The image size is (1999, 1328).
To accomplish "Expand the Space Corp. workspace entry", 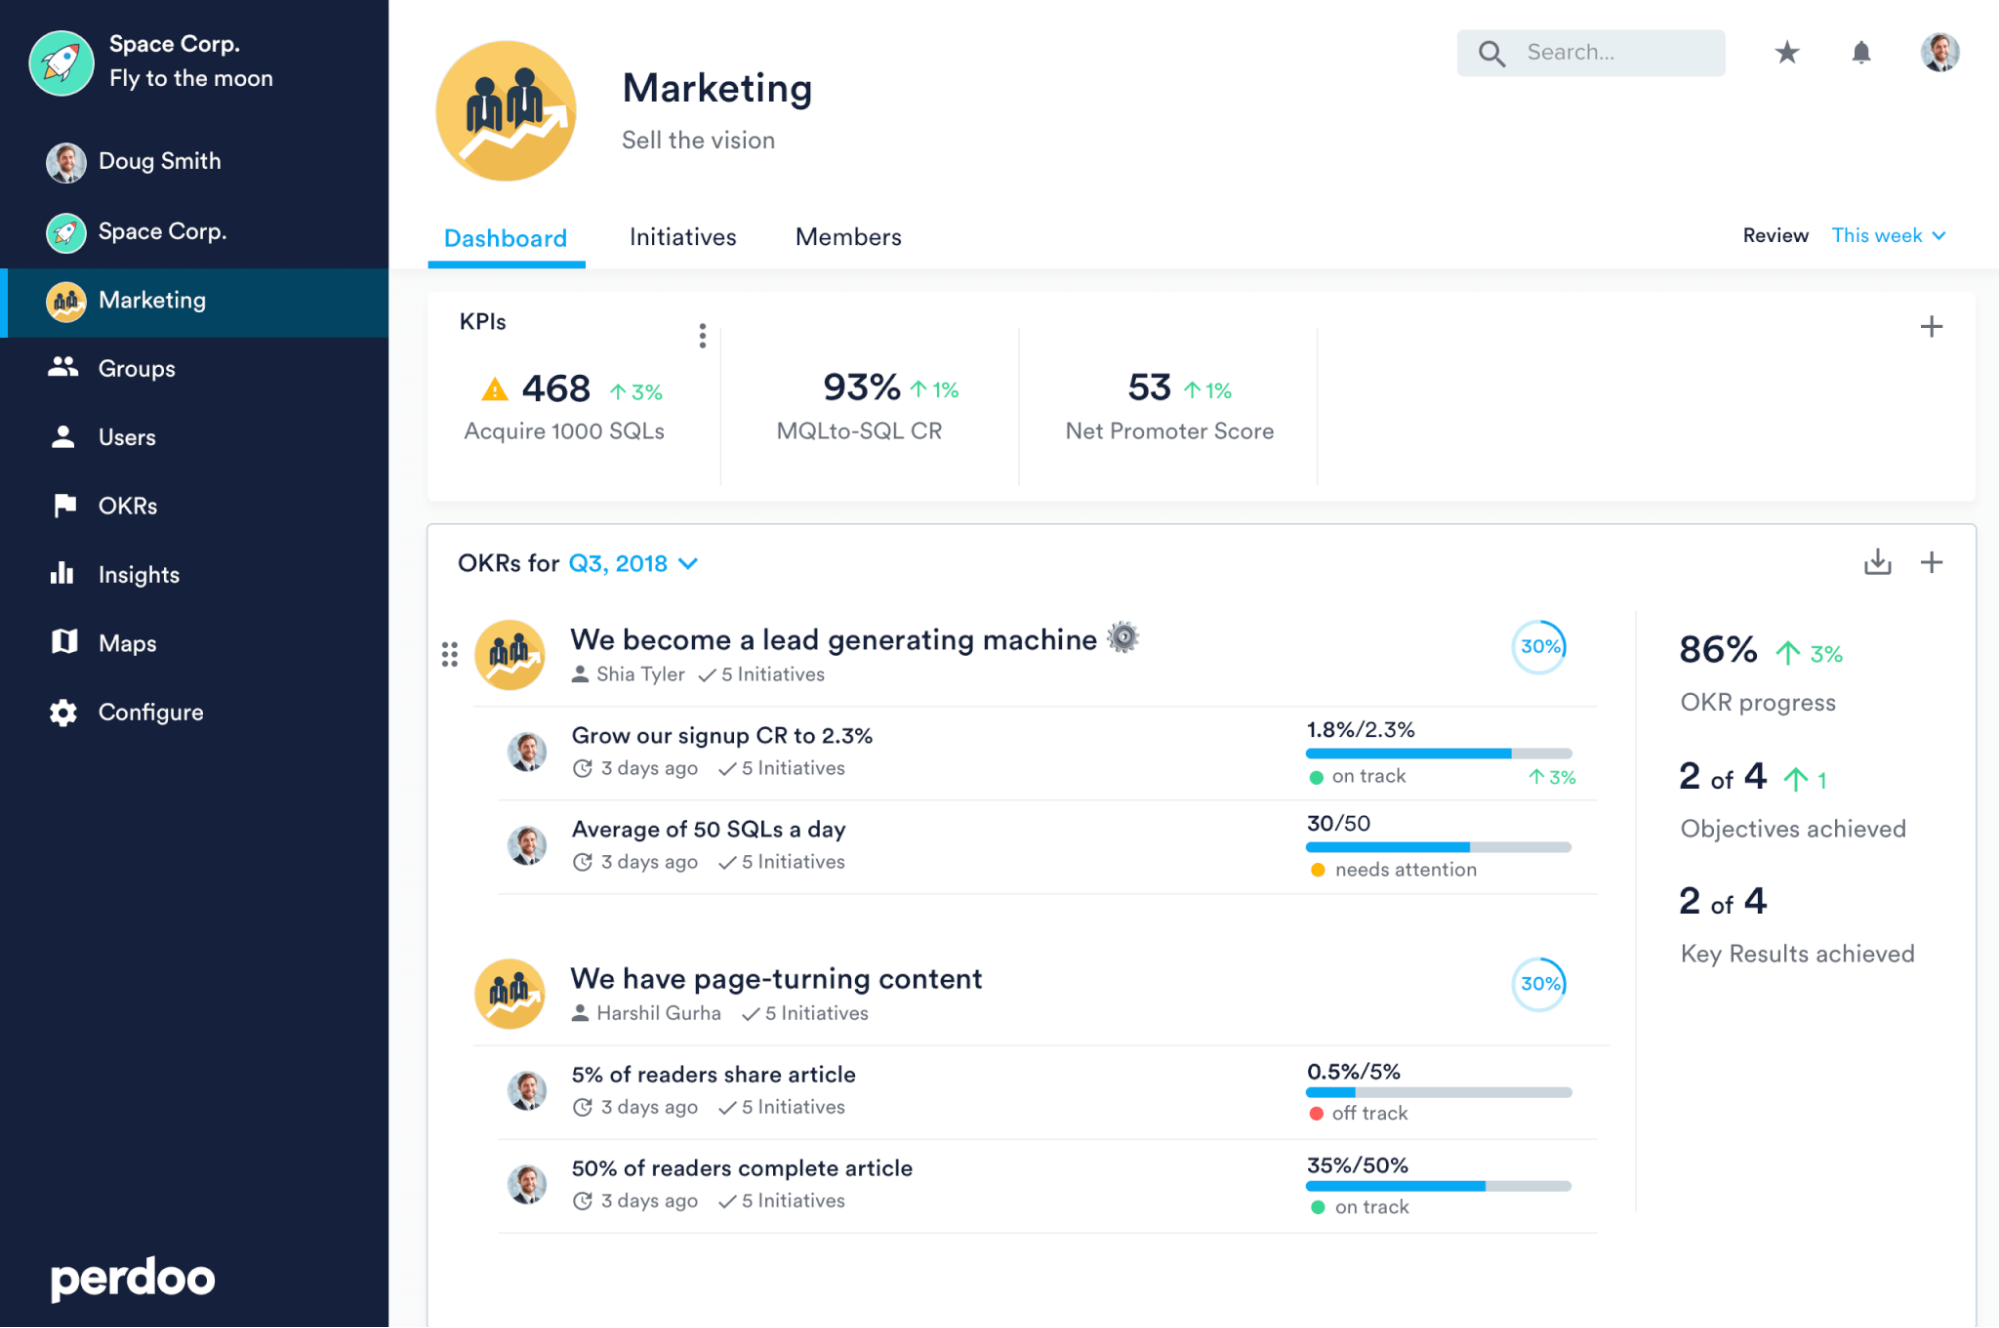I will (x=162, y=231).
